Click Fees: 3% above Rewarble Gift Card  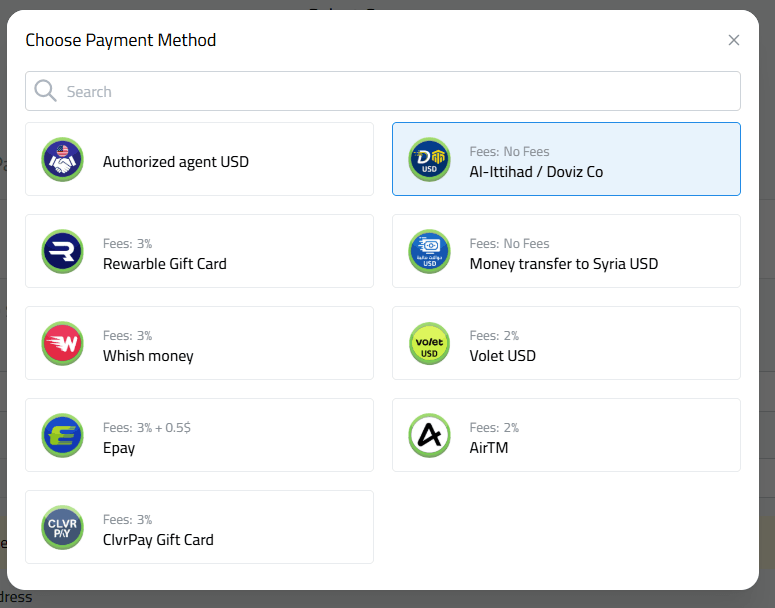coord(127,244)
